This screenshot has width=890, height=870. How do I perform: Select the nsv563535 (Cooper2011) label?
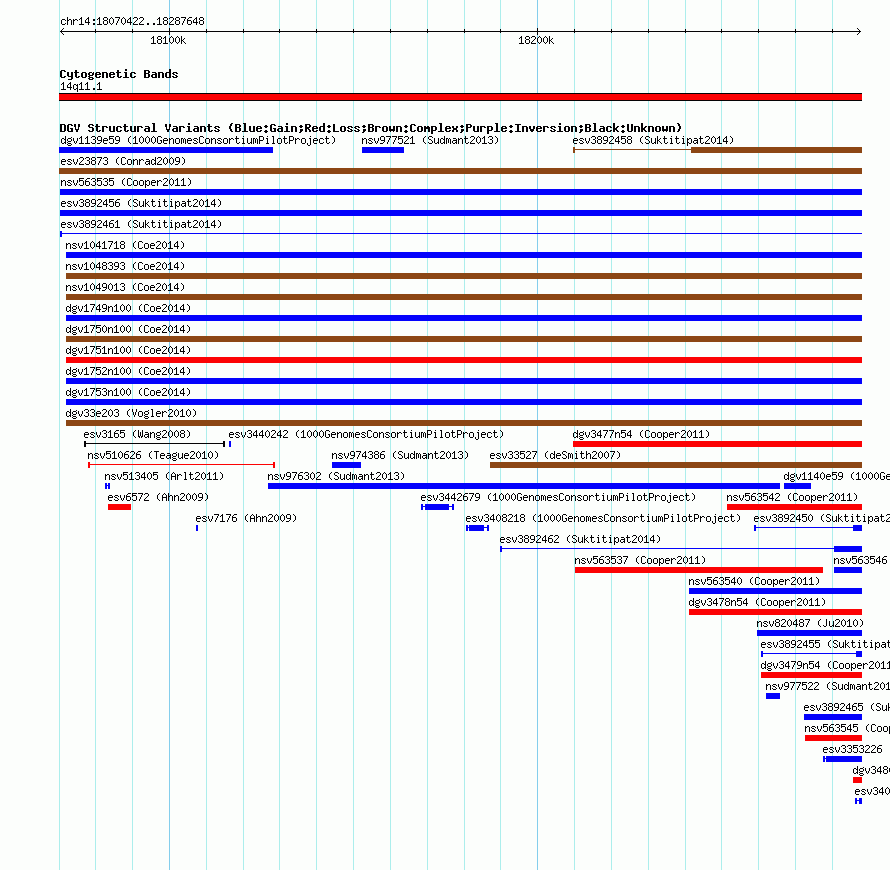[x=126, y=182]
